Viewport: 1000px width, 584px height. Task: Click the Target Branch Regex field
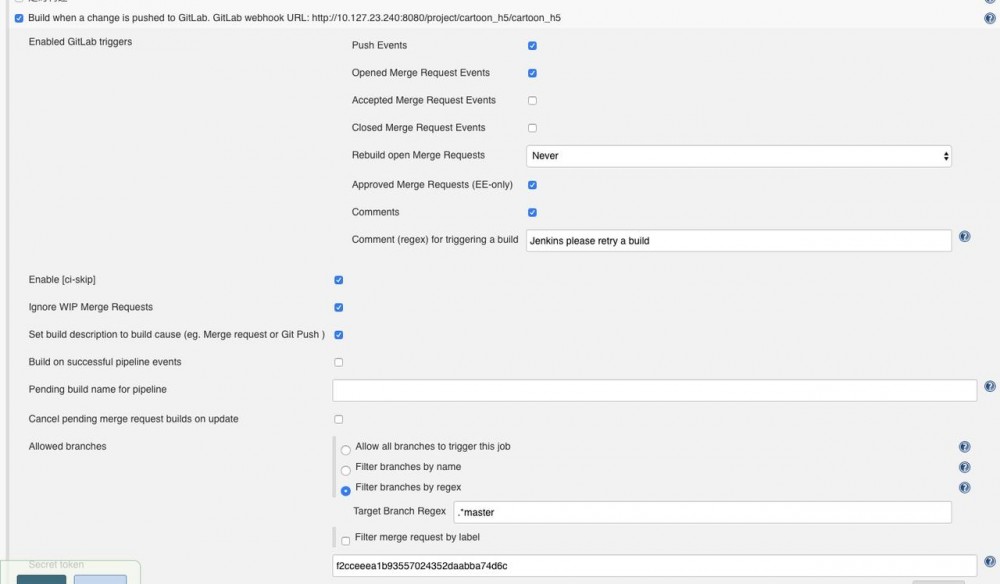(701, 512)
